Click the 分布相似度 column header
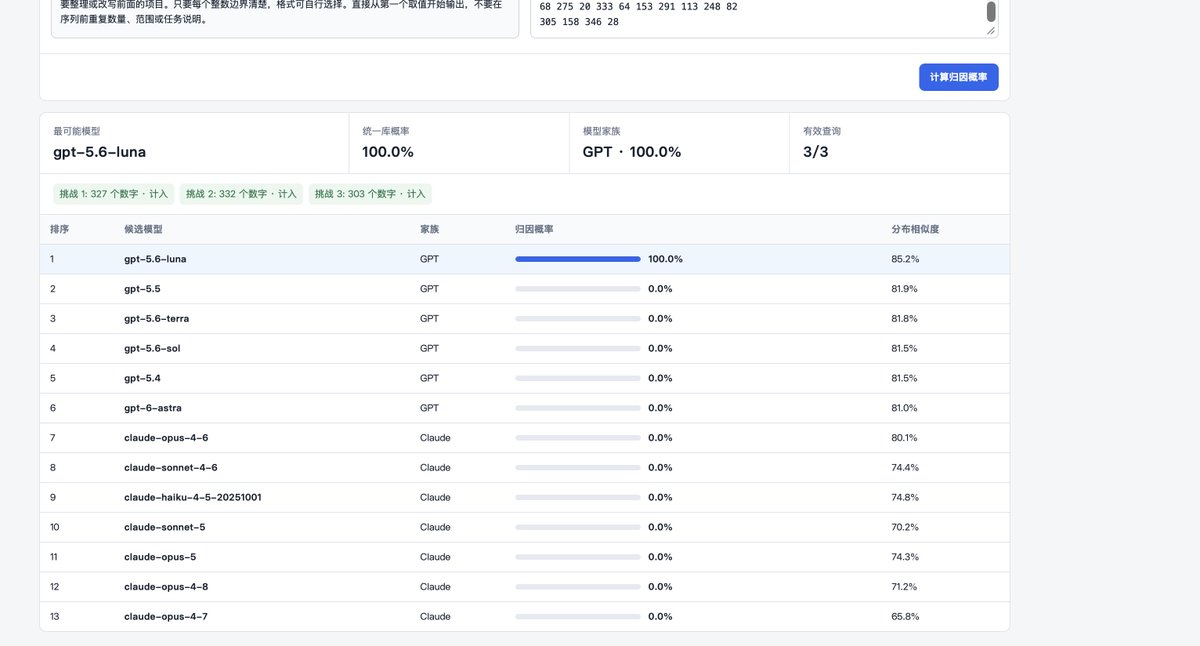The height and width of the screenshot is (646, 1200). [x=915, y=229]
